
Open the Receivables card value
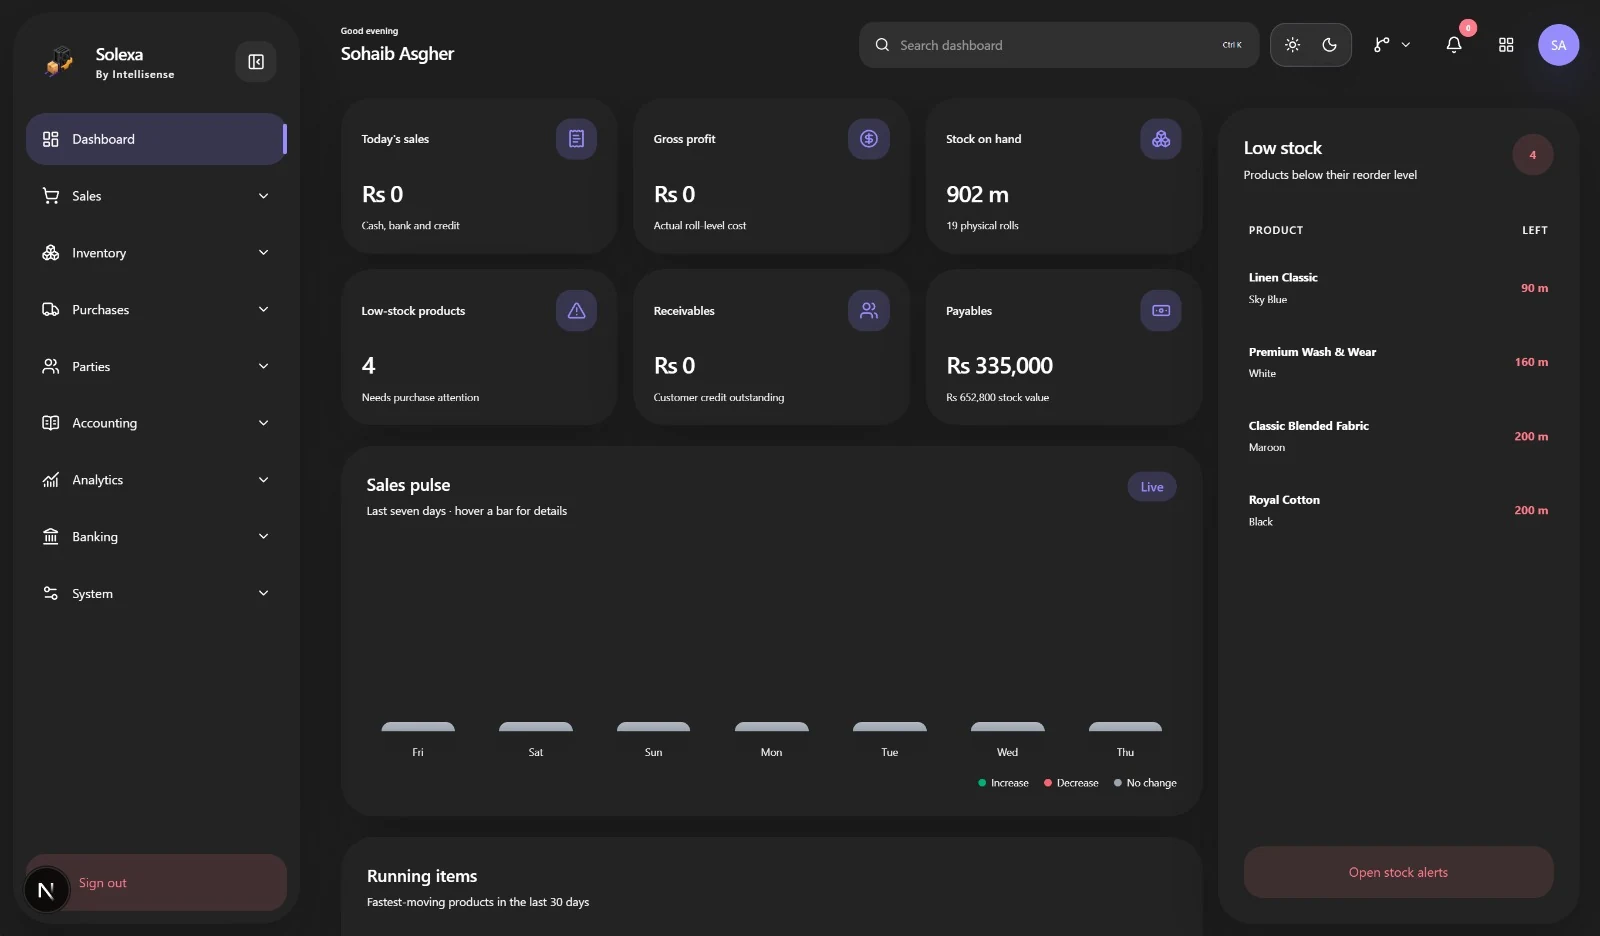coord(675,366)
